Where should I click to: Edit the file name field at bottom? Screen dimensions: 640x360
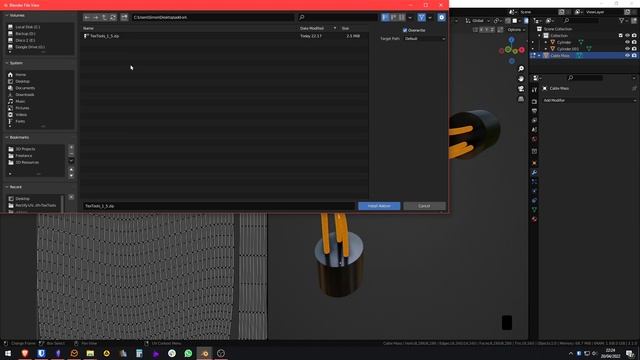click(219, 206)
